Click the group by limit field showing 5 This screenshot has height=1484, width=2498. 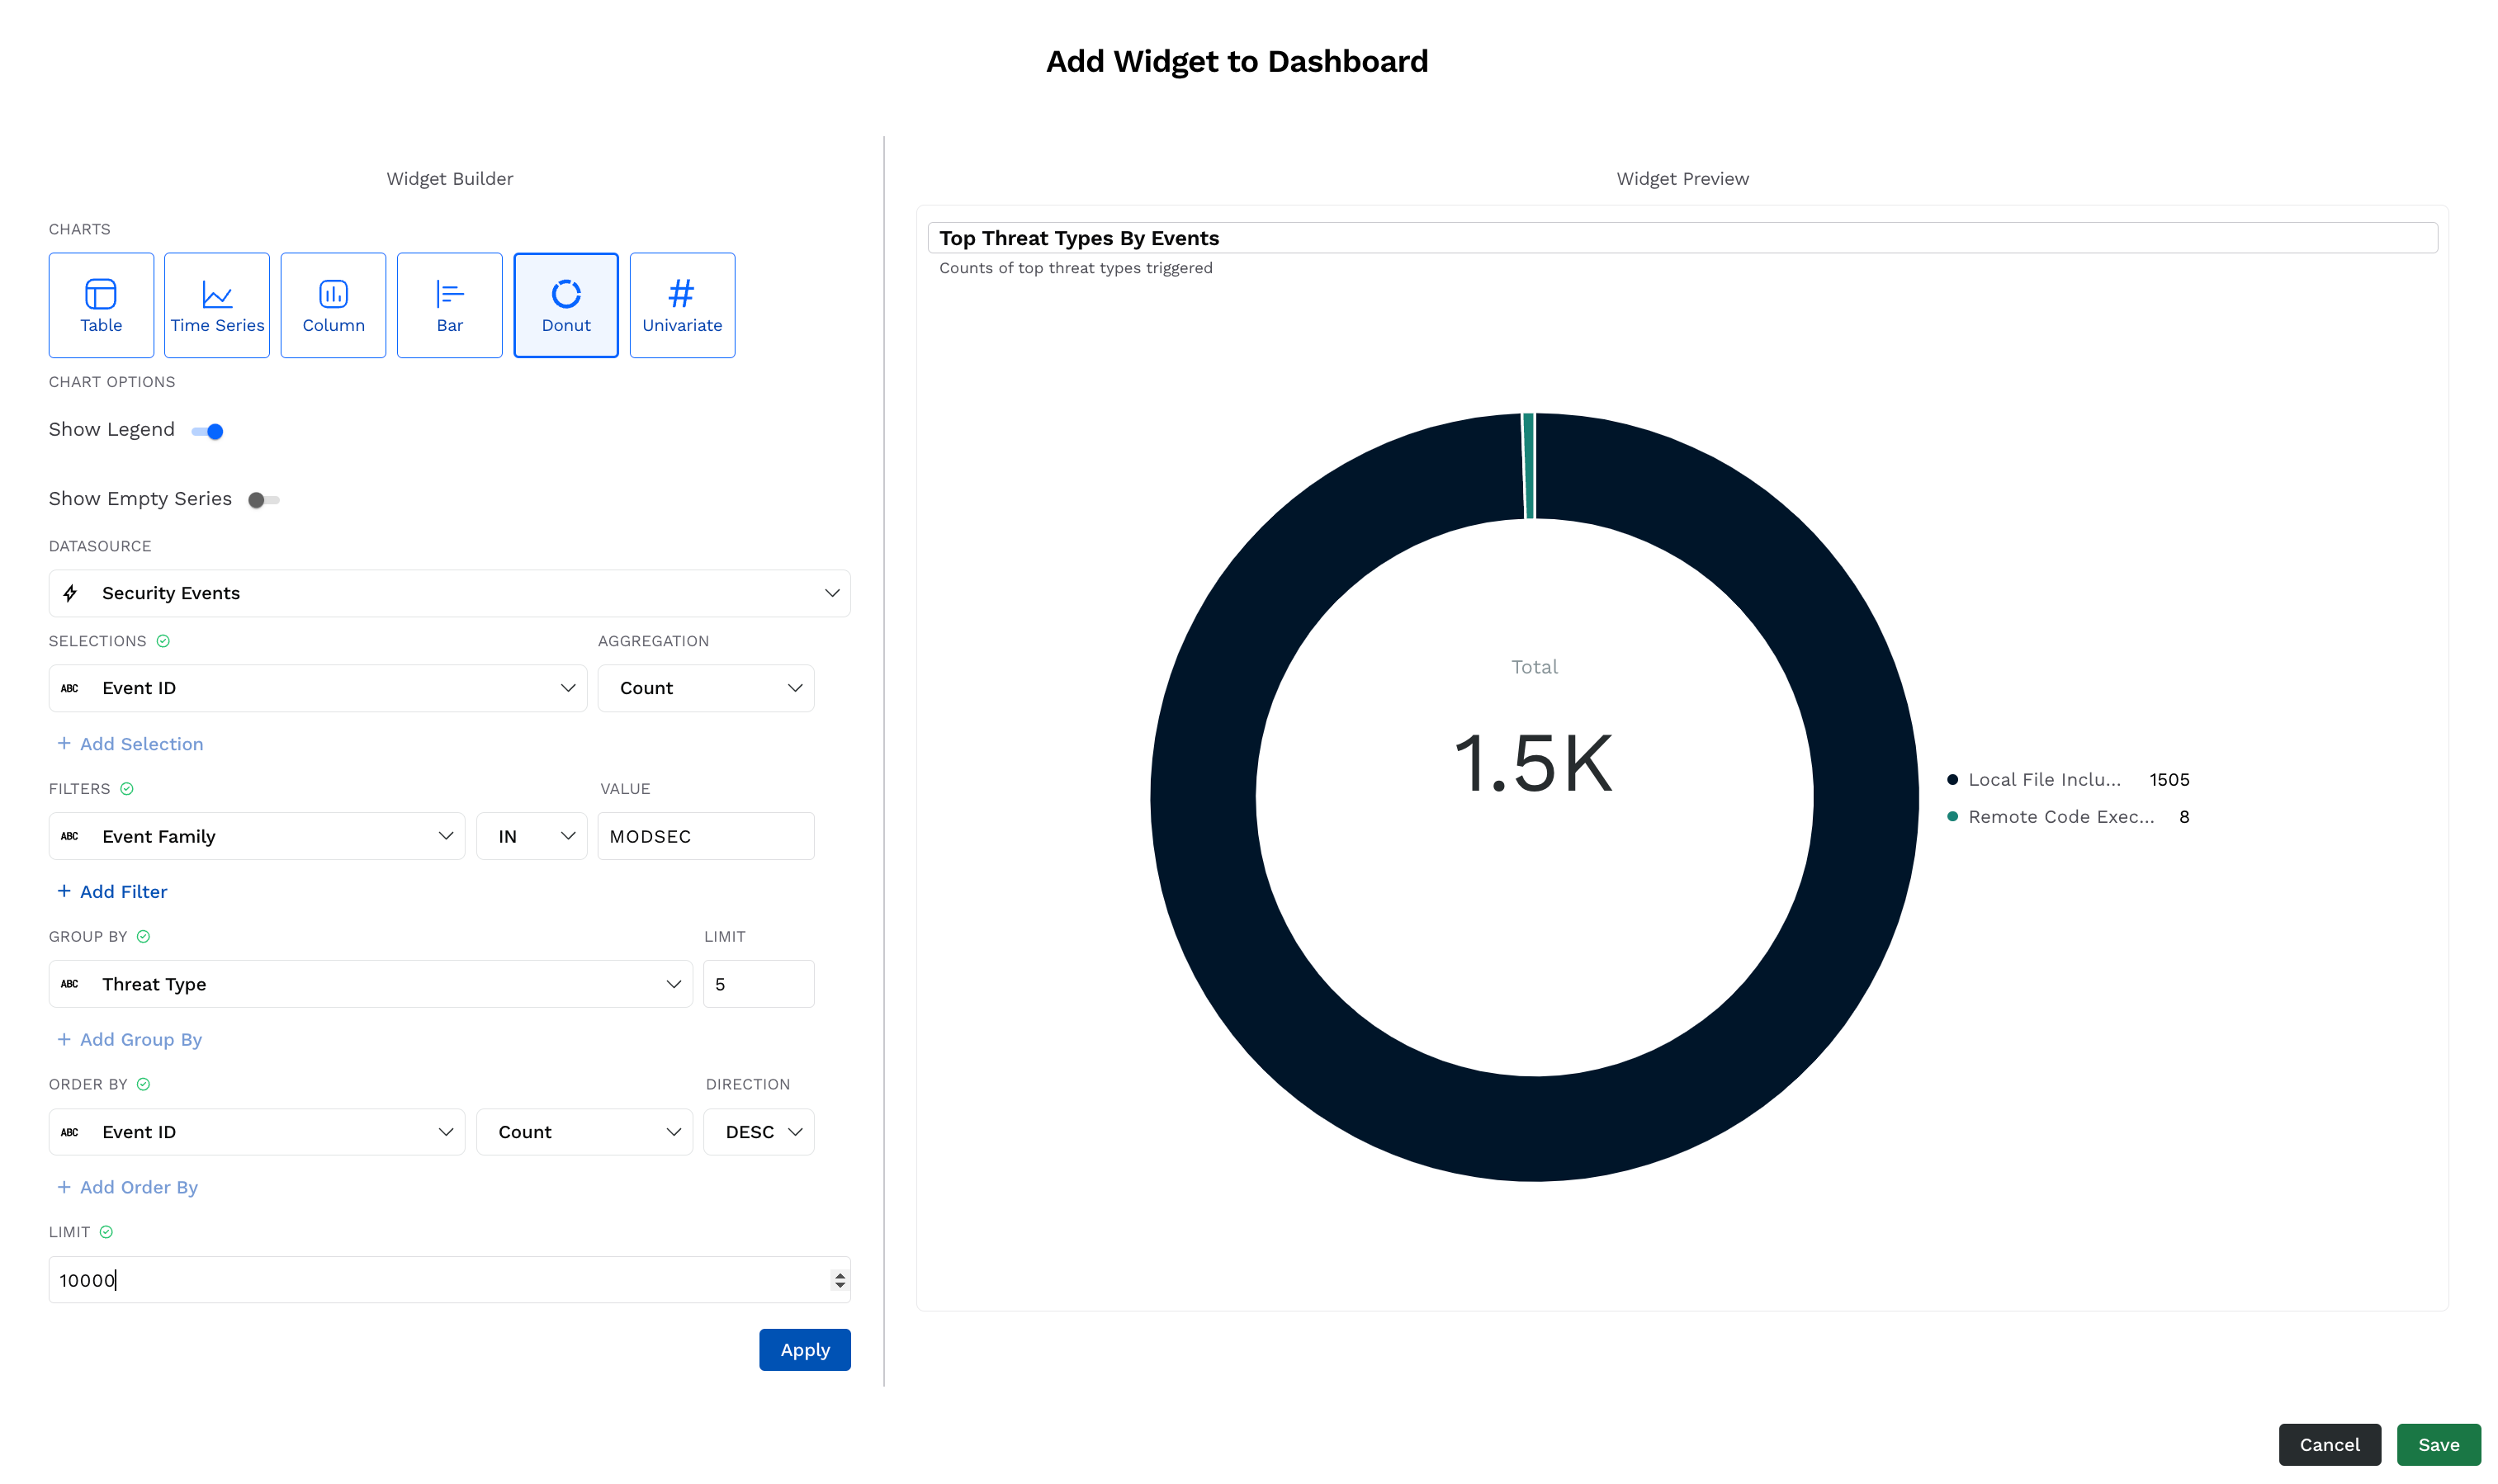[x=759, y=984]
